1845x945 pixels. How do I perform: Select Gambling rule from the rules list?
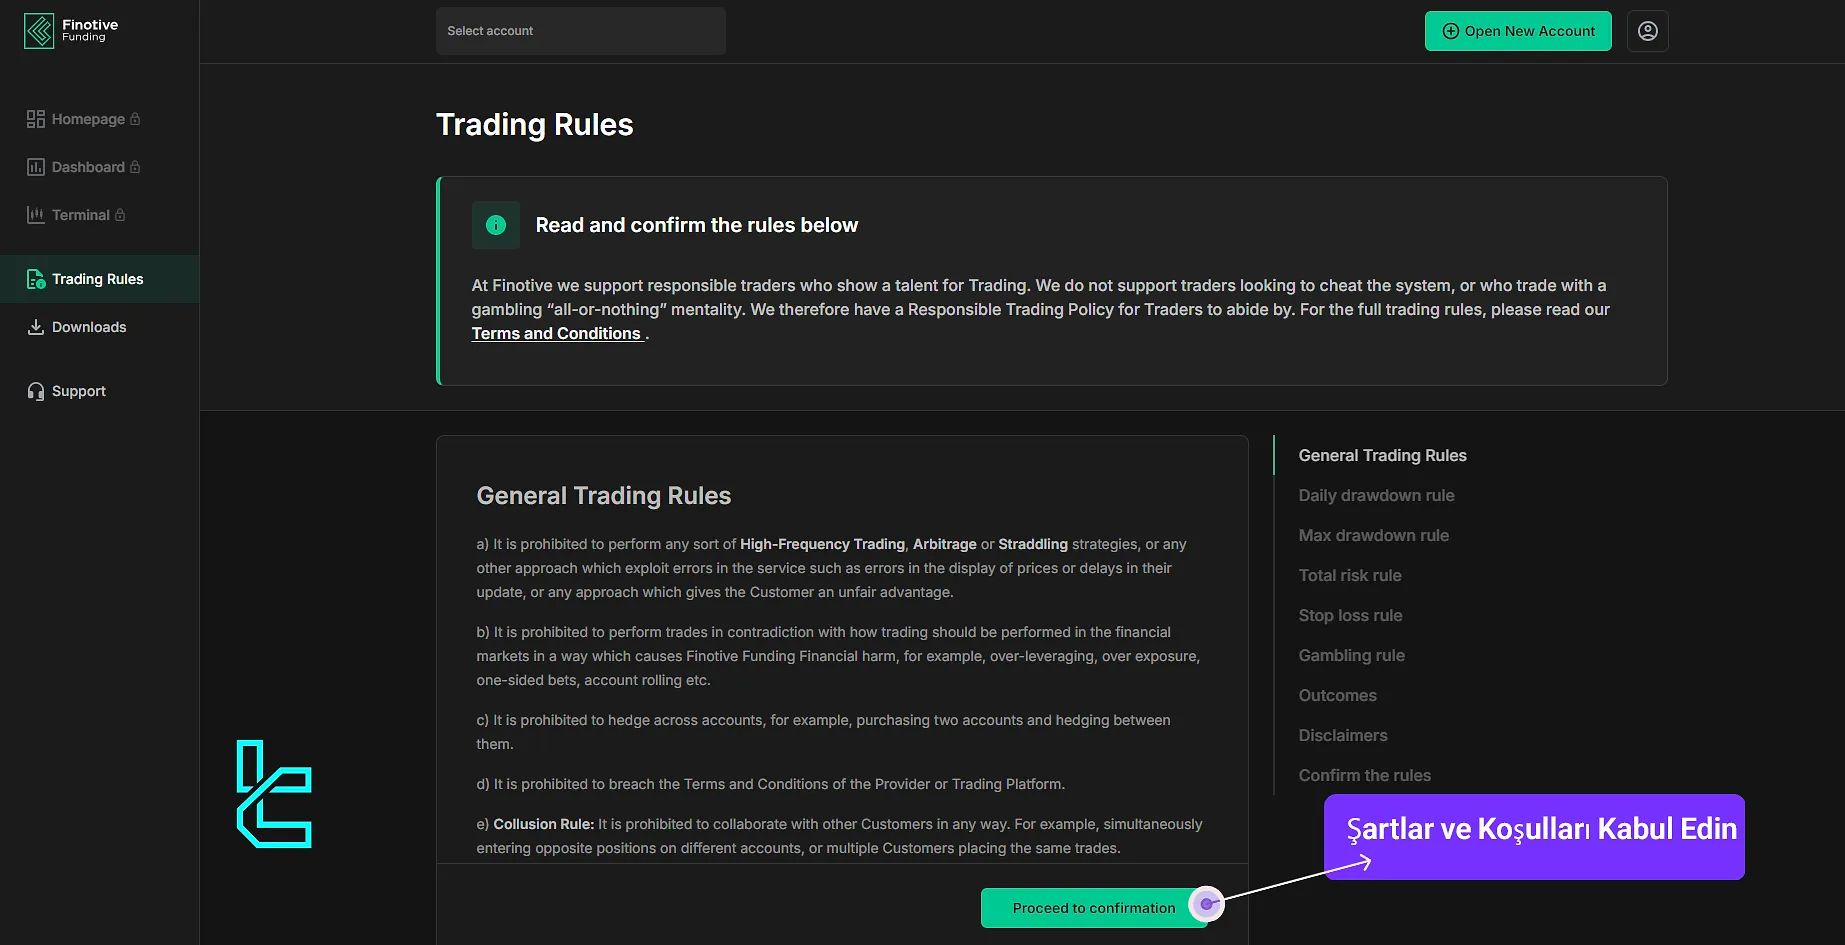coord(1351,655)
